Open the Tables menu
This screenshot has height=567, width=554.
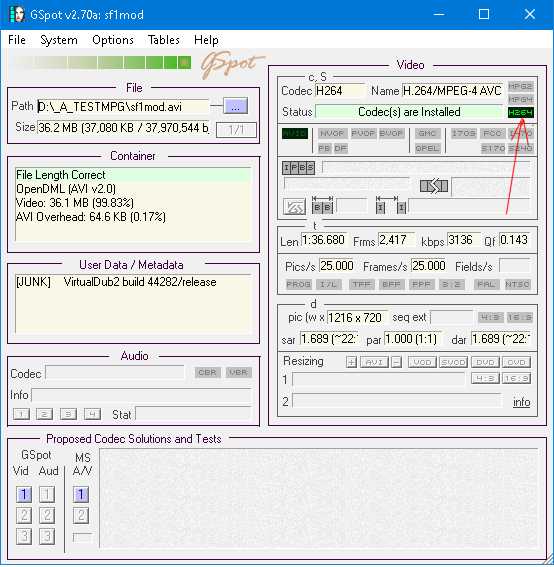point(163,40)
